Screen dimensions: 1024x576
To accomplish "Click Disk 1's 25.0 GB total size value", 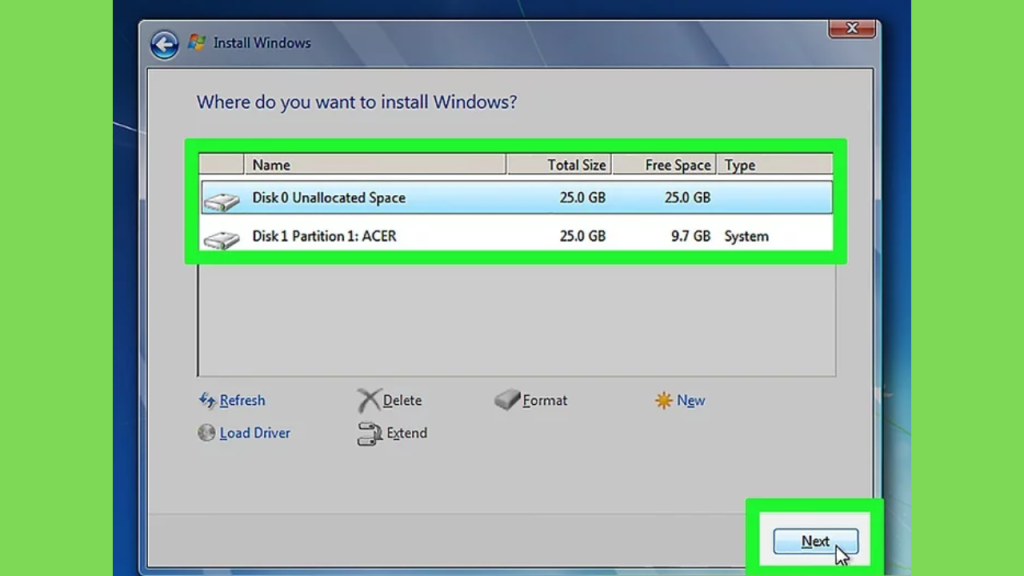I will (583, 236).
